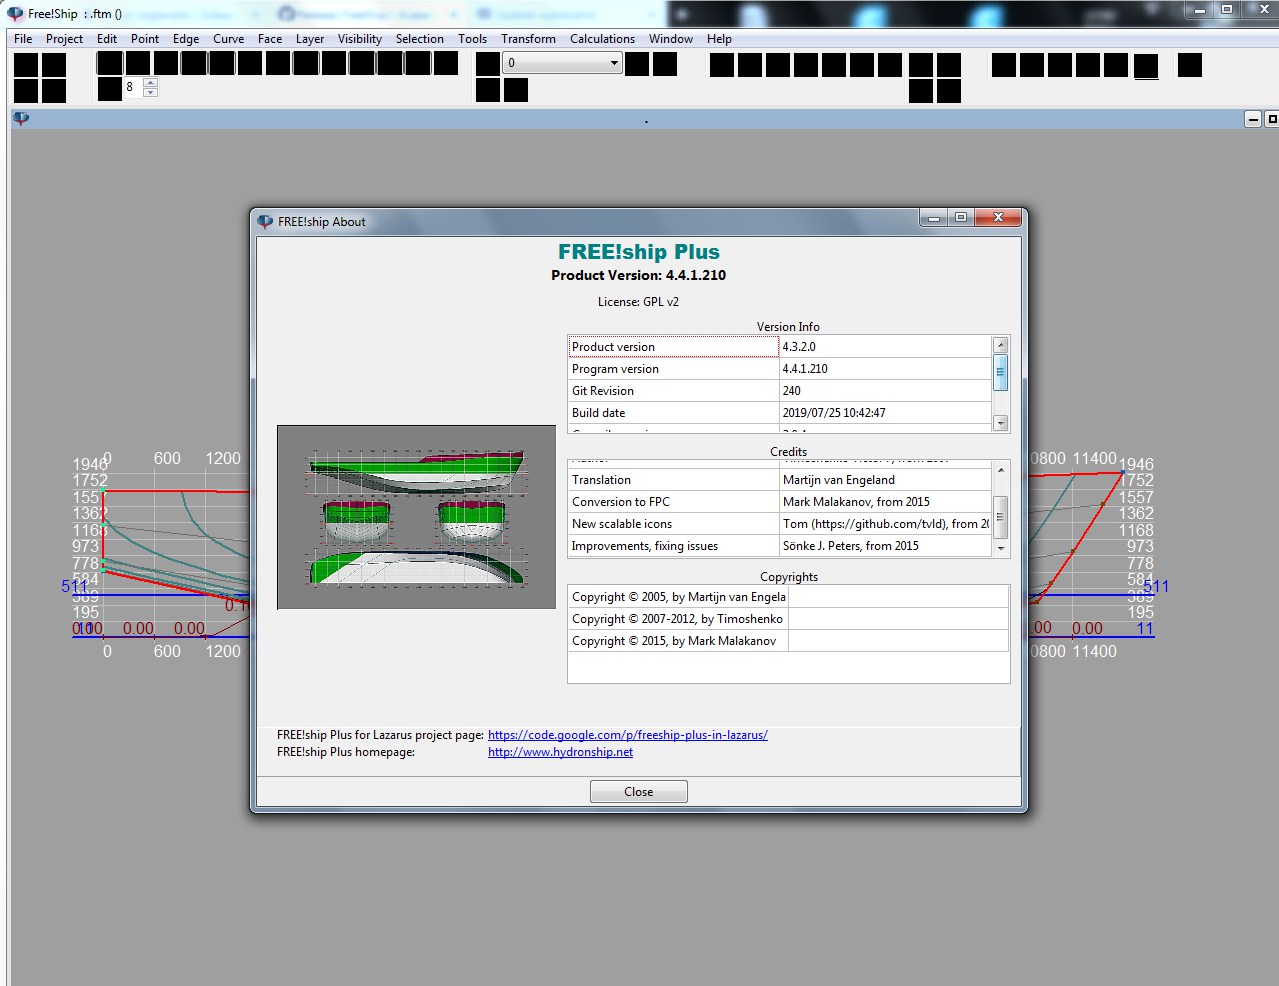Image resolution: width=1279 pixels, height=986 pixels.
Task: Expand the toolbar combo box showing 0
Action: click(x=614, y=63)
